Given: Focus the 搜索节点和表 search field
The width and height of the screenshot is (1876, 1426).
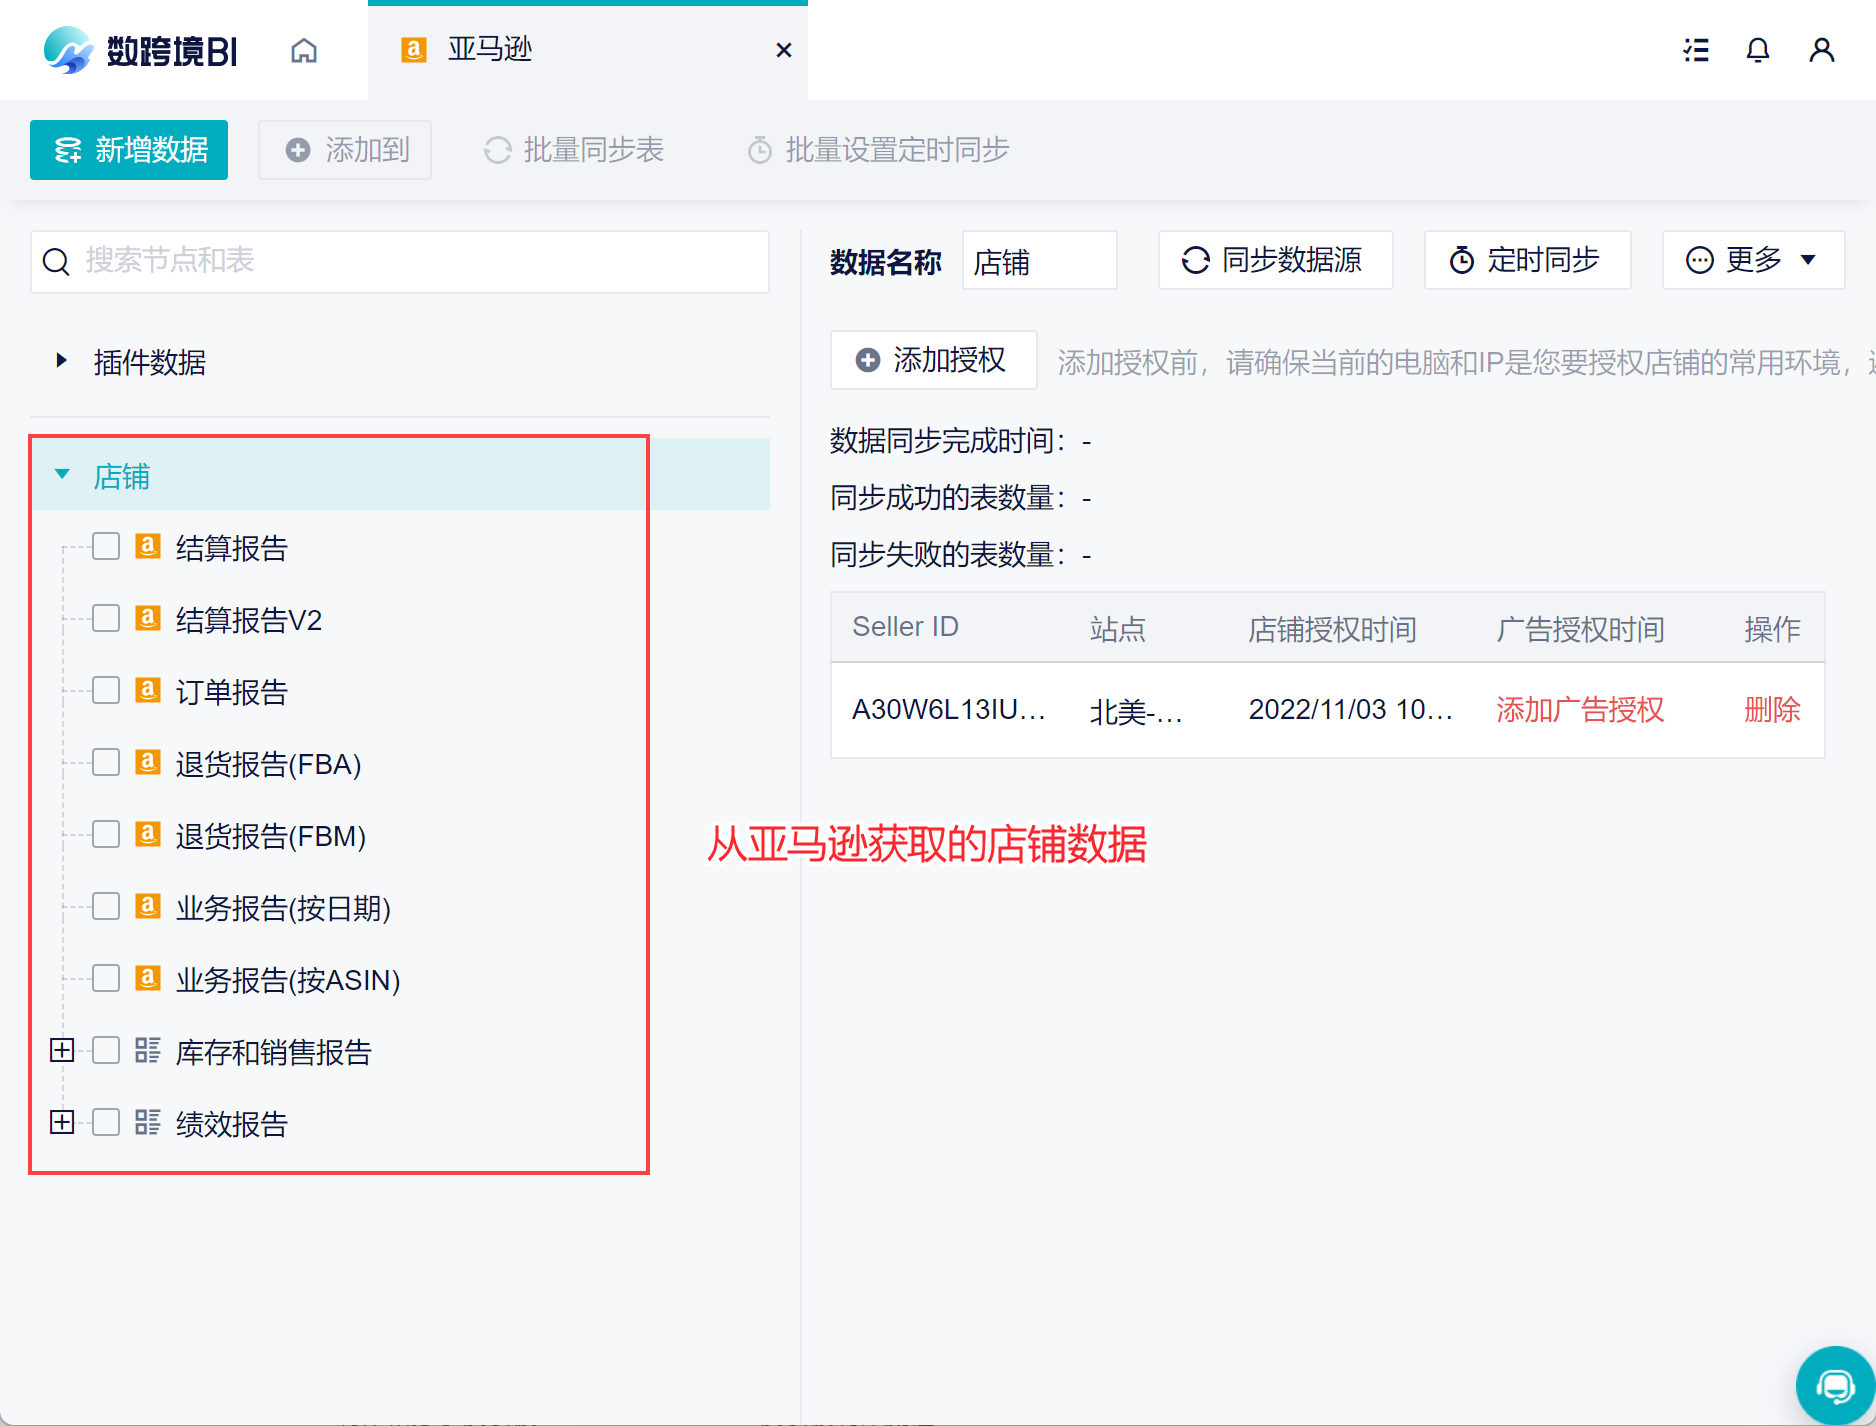Looking at the screenshot, I should coord(400,262).
